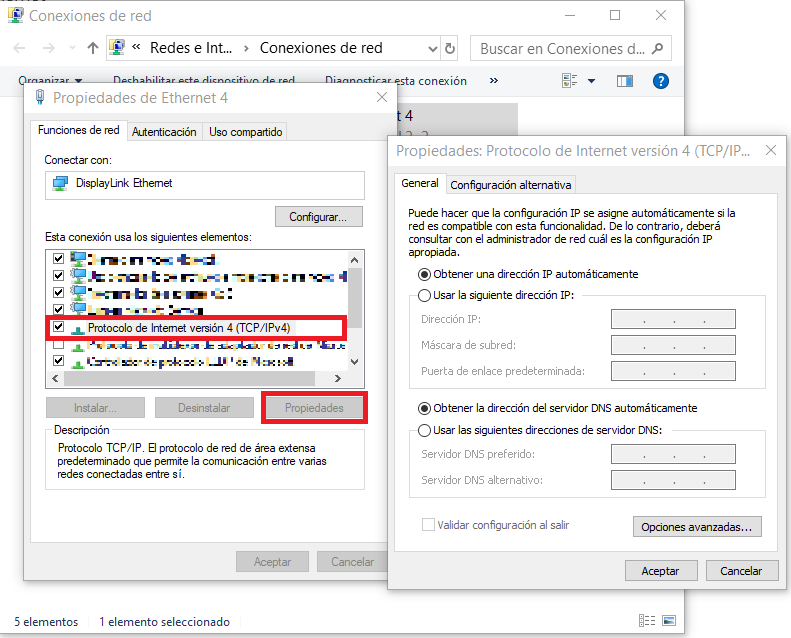Uncheck Protocolo de Internet versión 4 checkbox
Screen dimensions: 791x638
[x=58, y=327]
